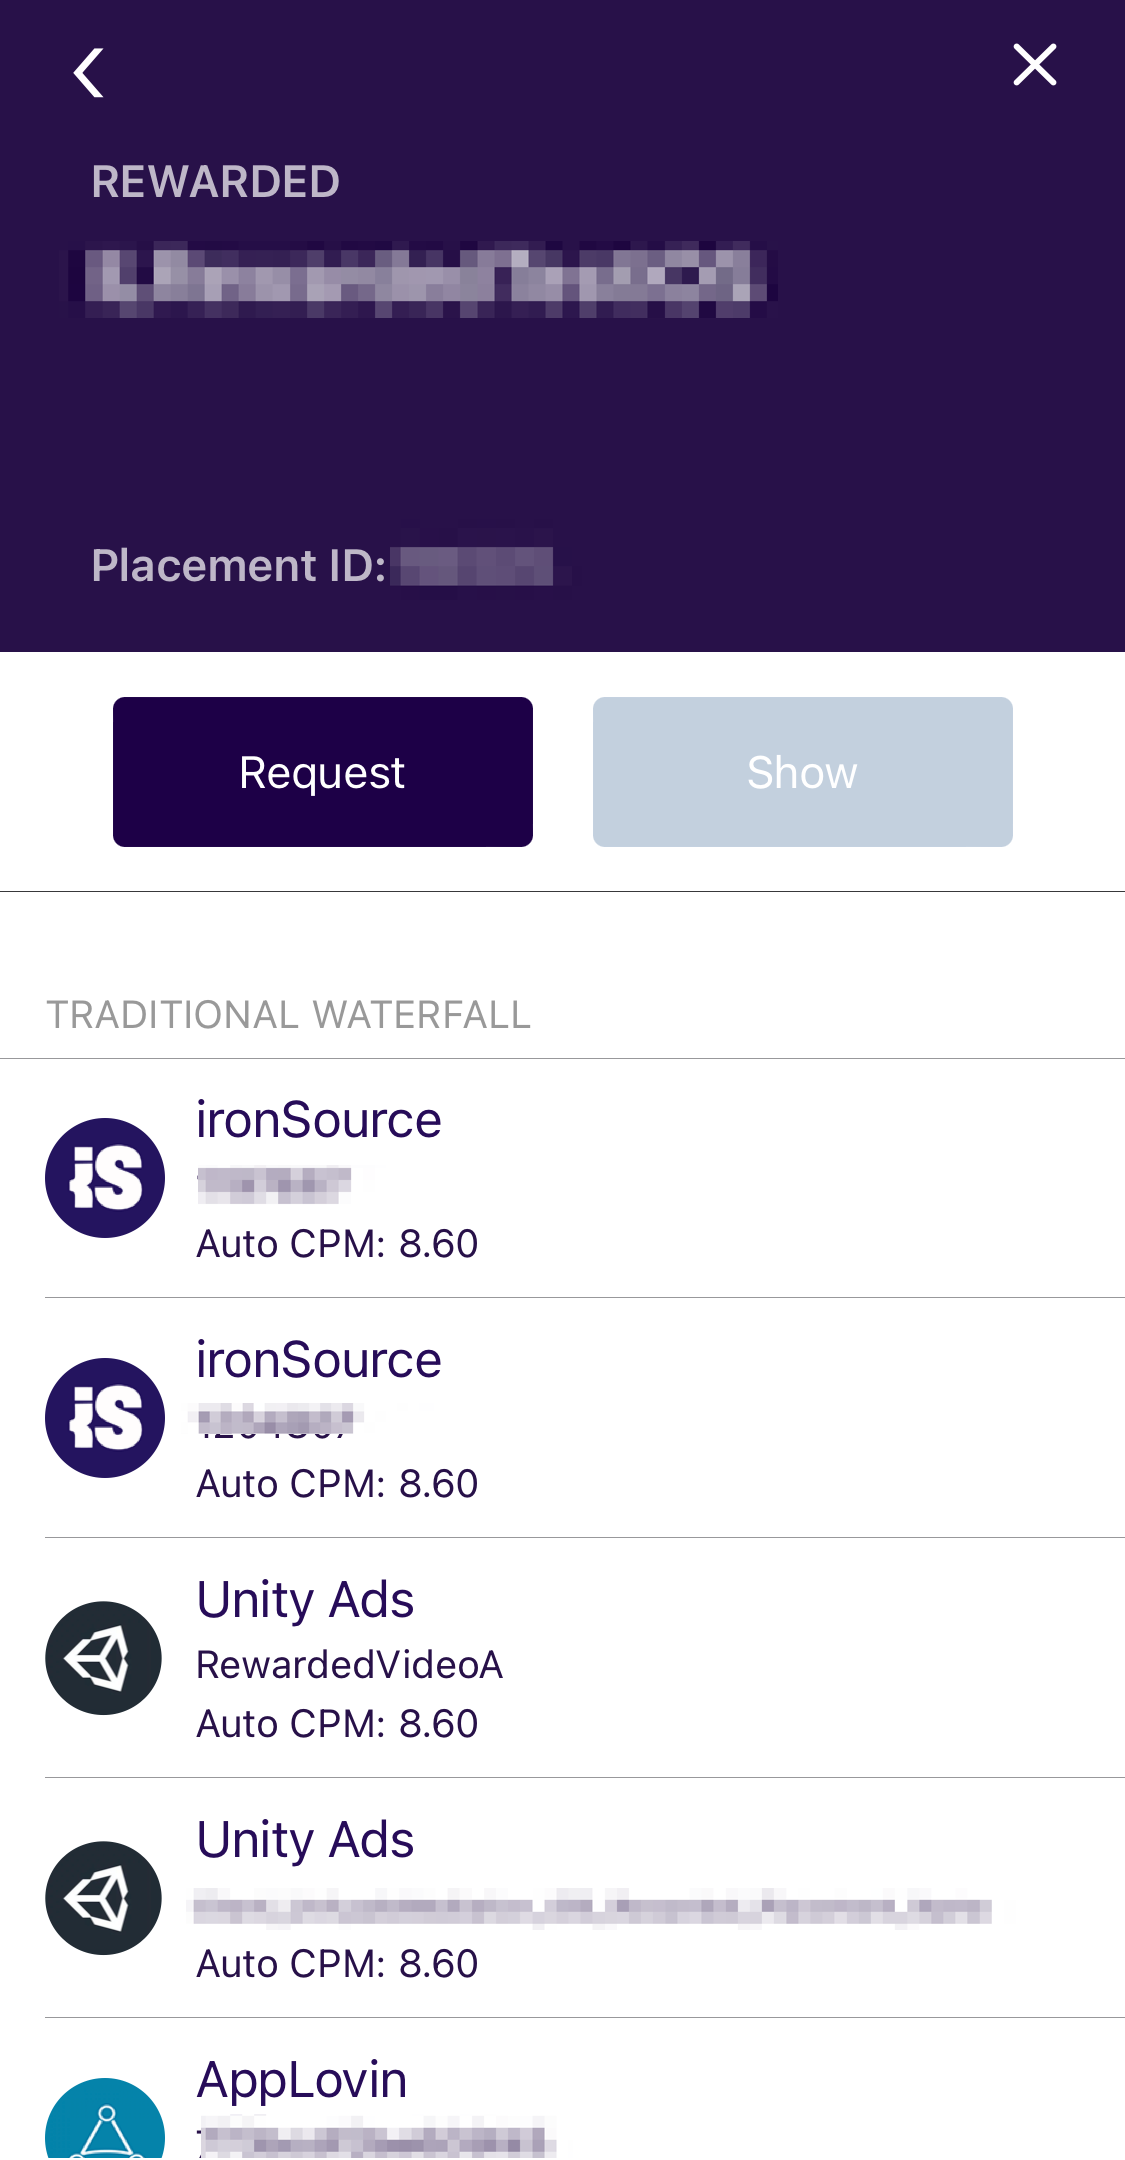
Task: Select the AppLovin network name
Action: click(x=302, y=2080)
